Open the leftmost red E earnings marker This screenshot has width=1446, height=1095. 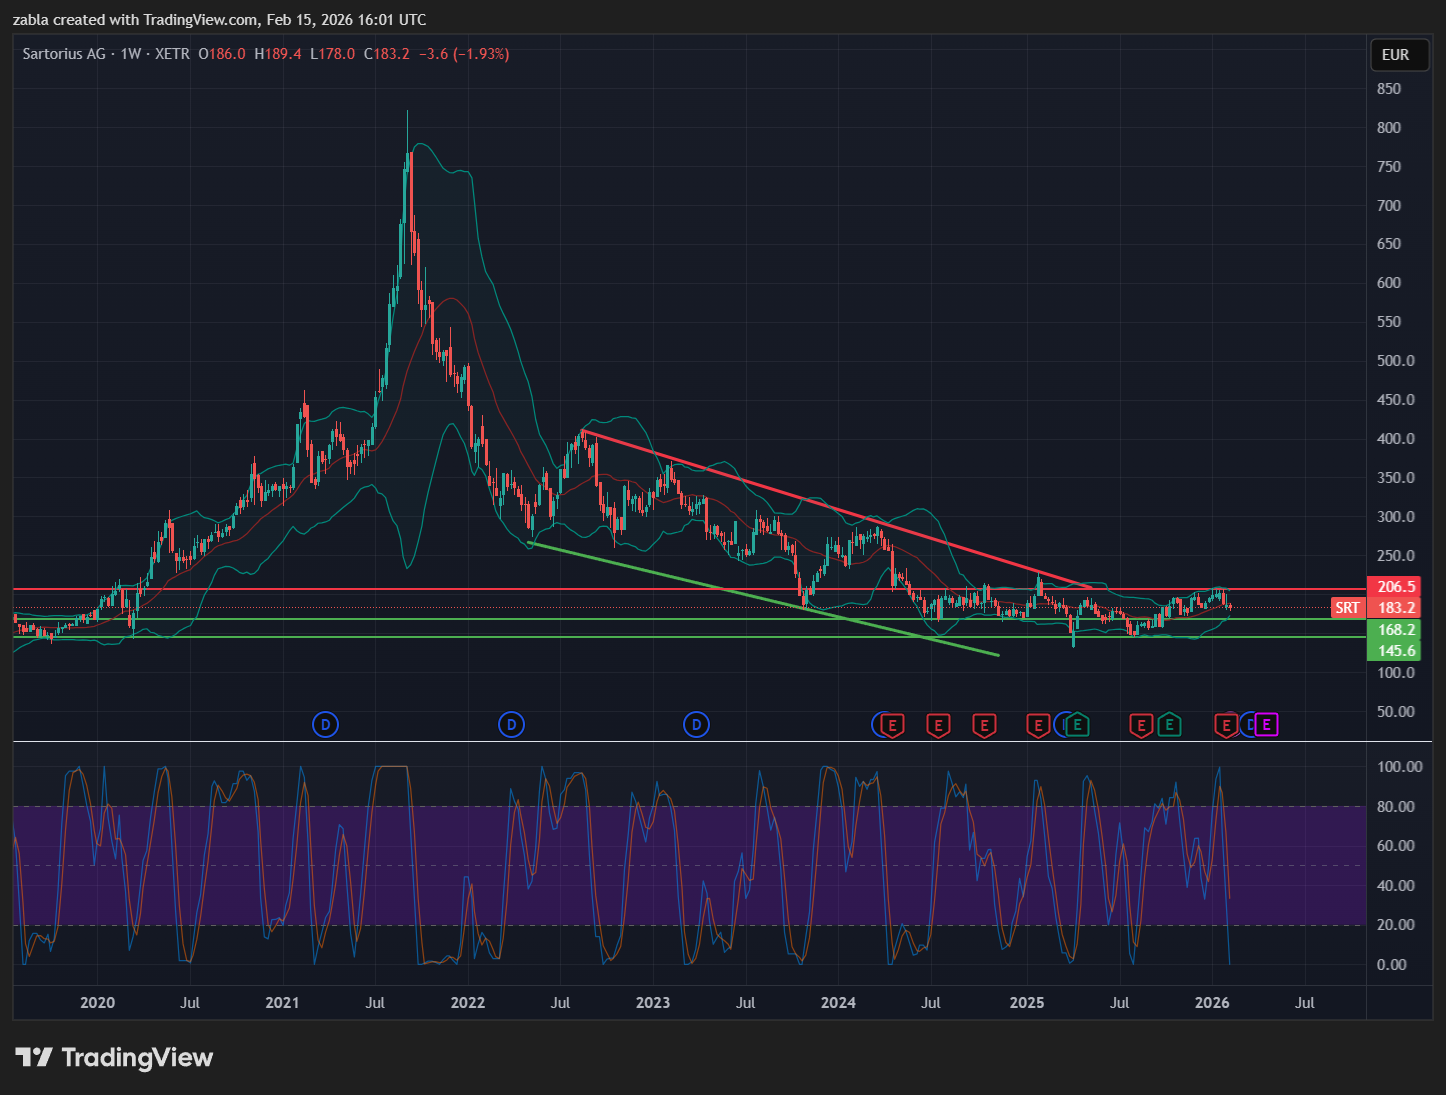point(892,725)
